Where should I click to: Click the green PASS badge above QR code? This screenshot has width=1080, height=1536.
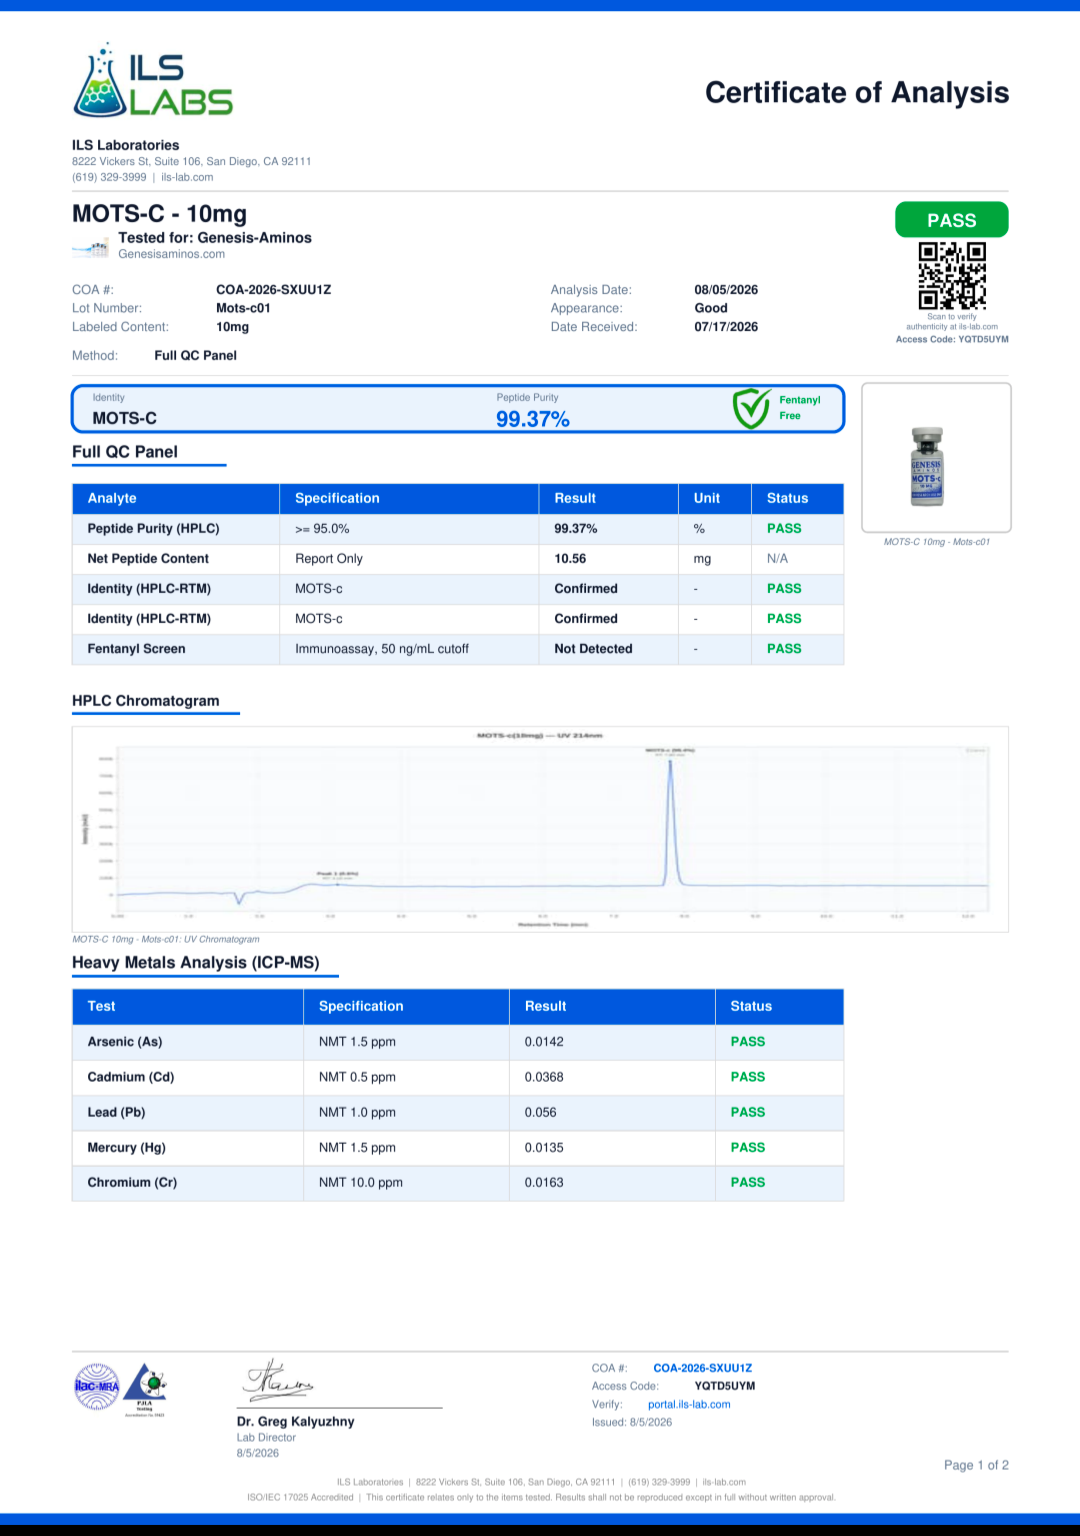click(952, 220)
